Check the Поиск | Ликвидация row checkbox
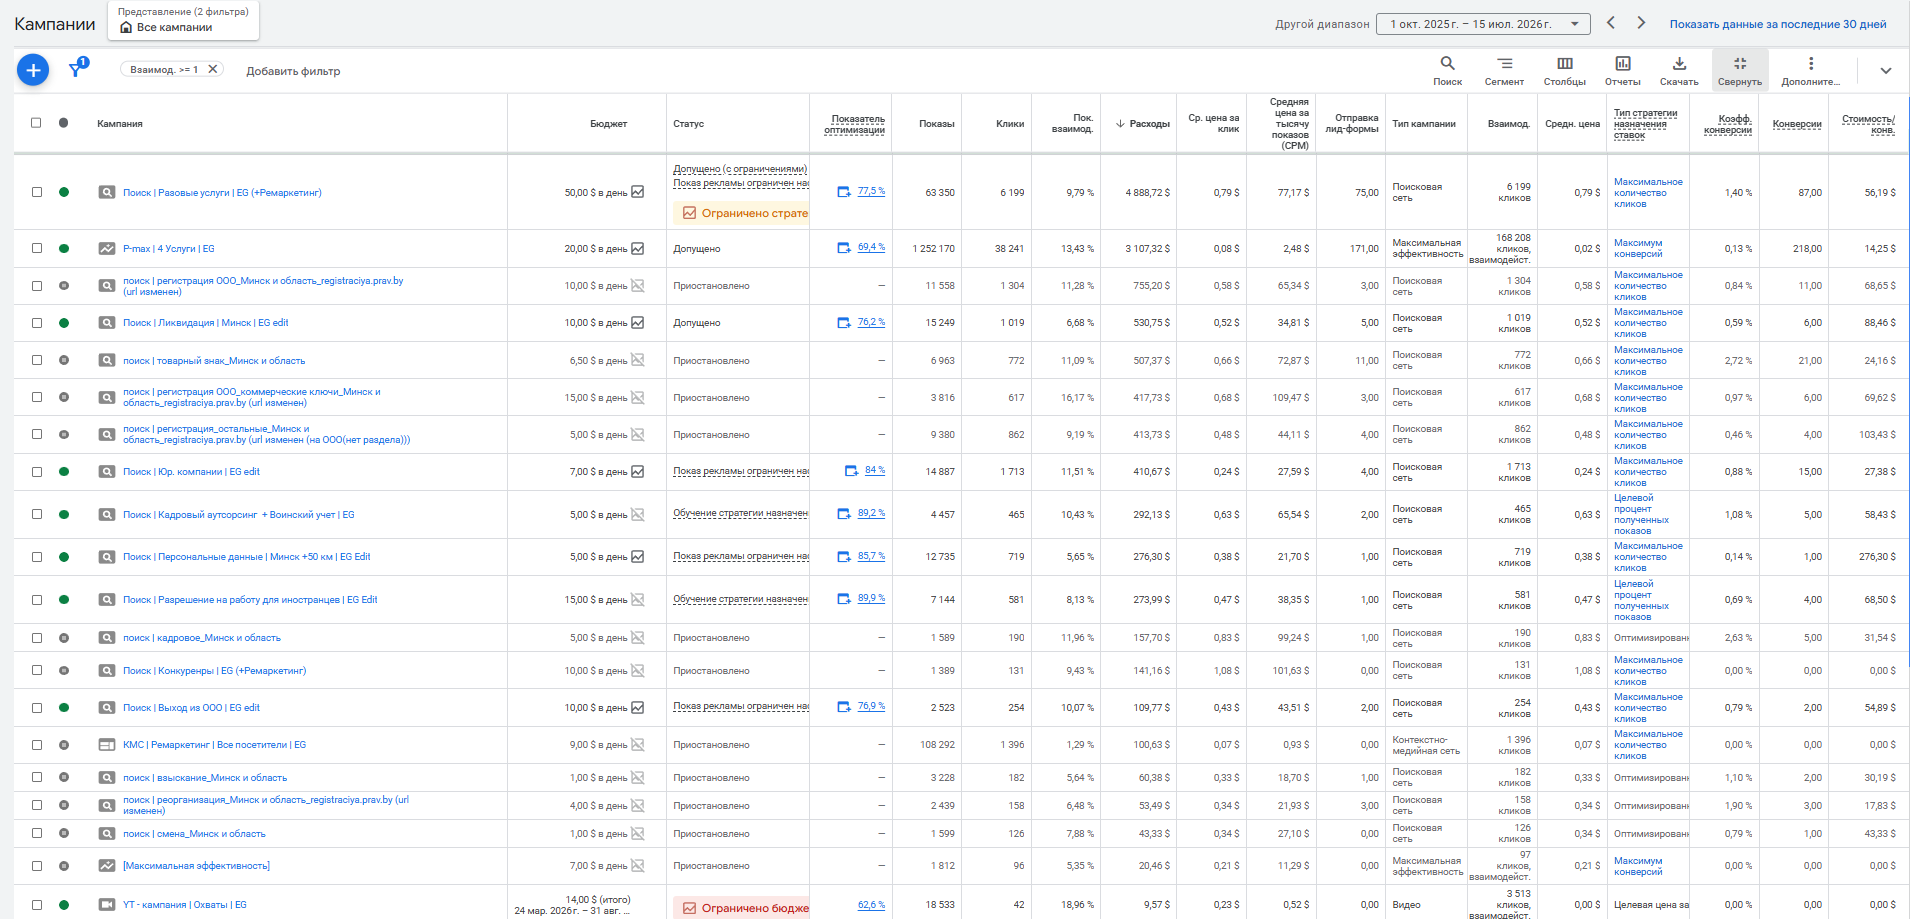 [37, 323]
